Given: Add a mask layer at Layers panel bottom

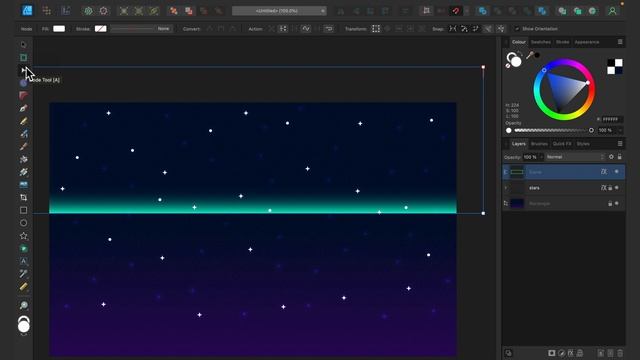Looking at the screenshot, I should pyautogui.click(x=552, y=353).
